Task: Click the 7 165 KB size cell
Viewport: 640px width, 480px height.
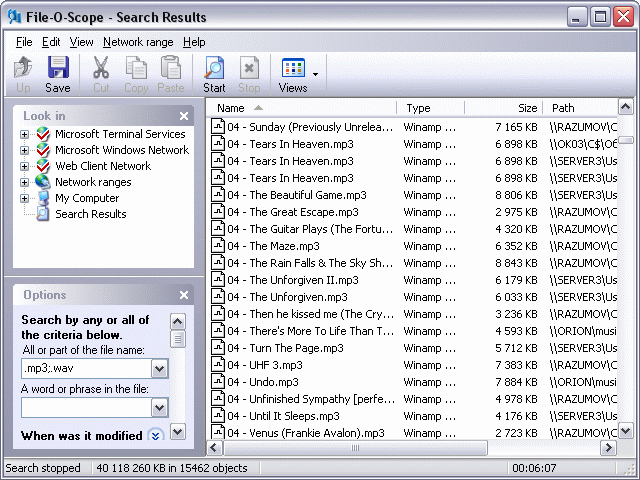Action: (x=516, y=127)
